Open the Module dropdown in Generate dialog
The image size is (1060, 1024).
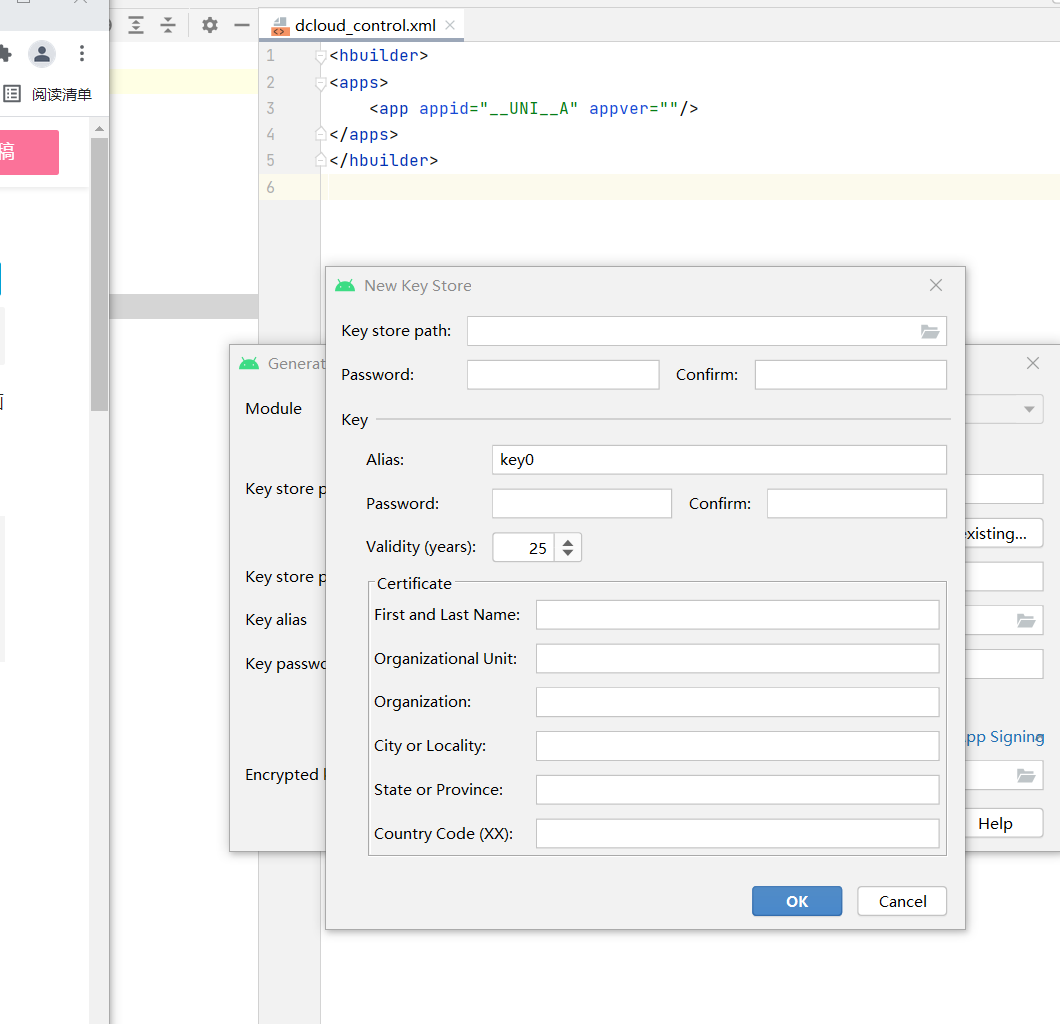click(x=1029, y=410)
